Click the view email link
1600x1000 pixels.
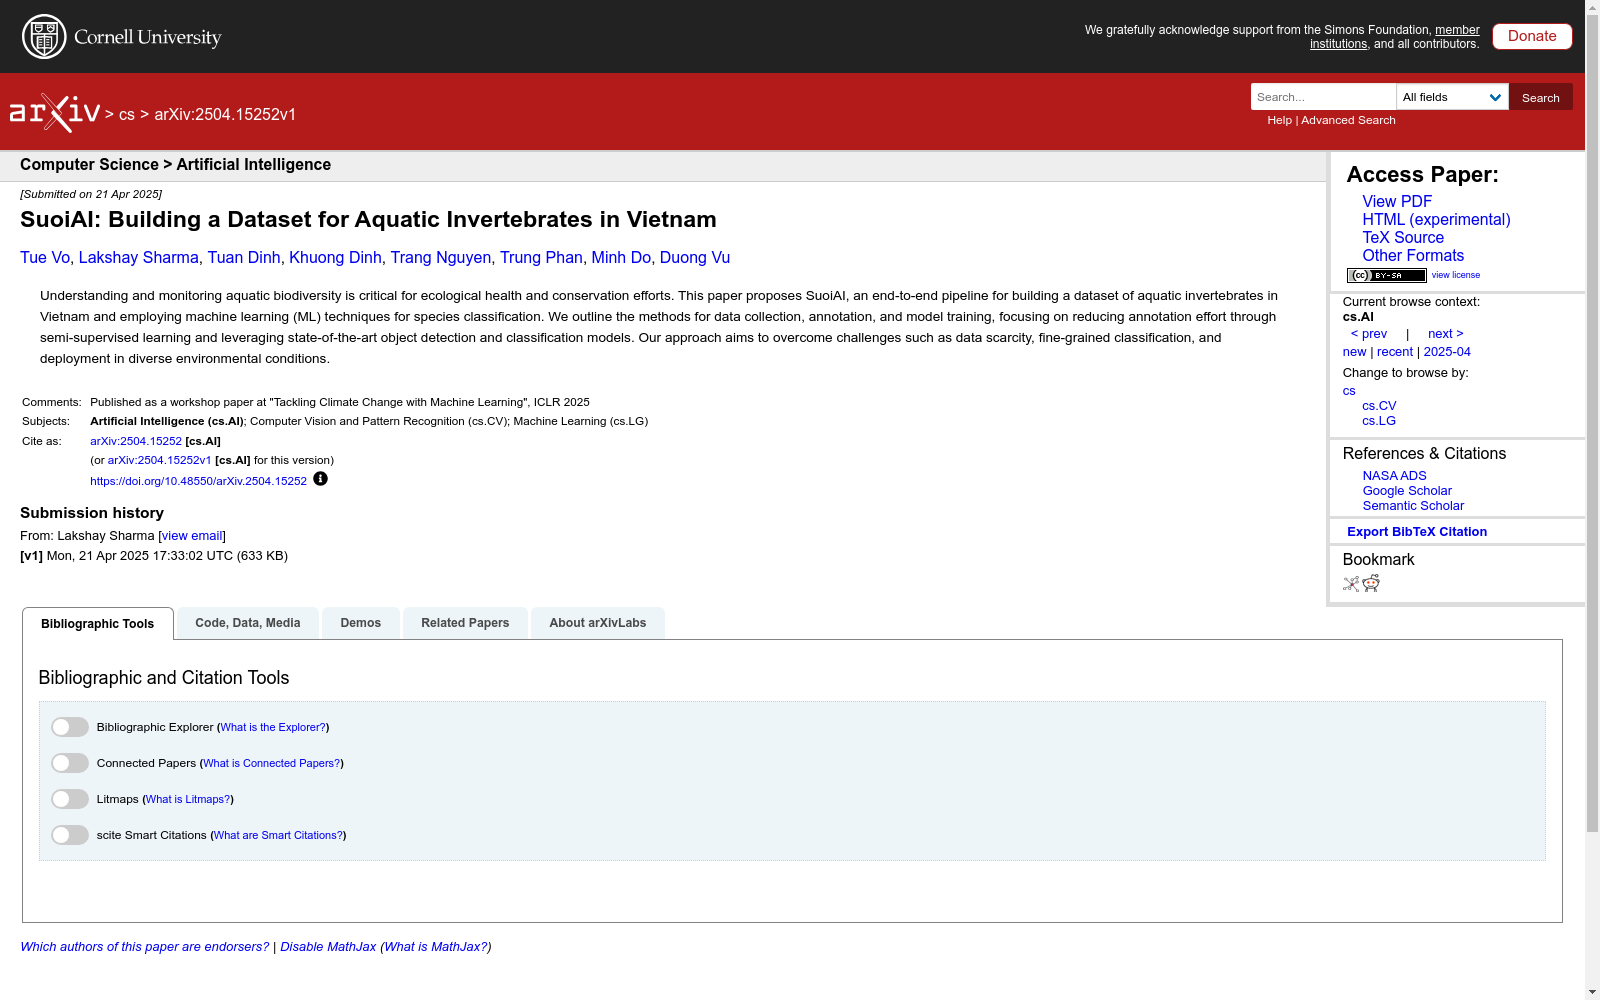click(x=192, y=536)
